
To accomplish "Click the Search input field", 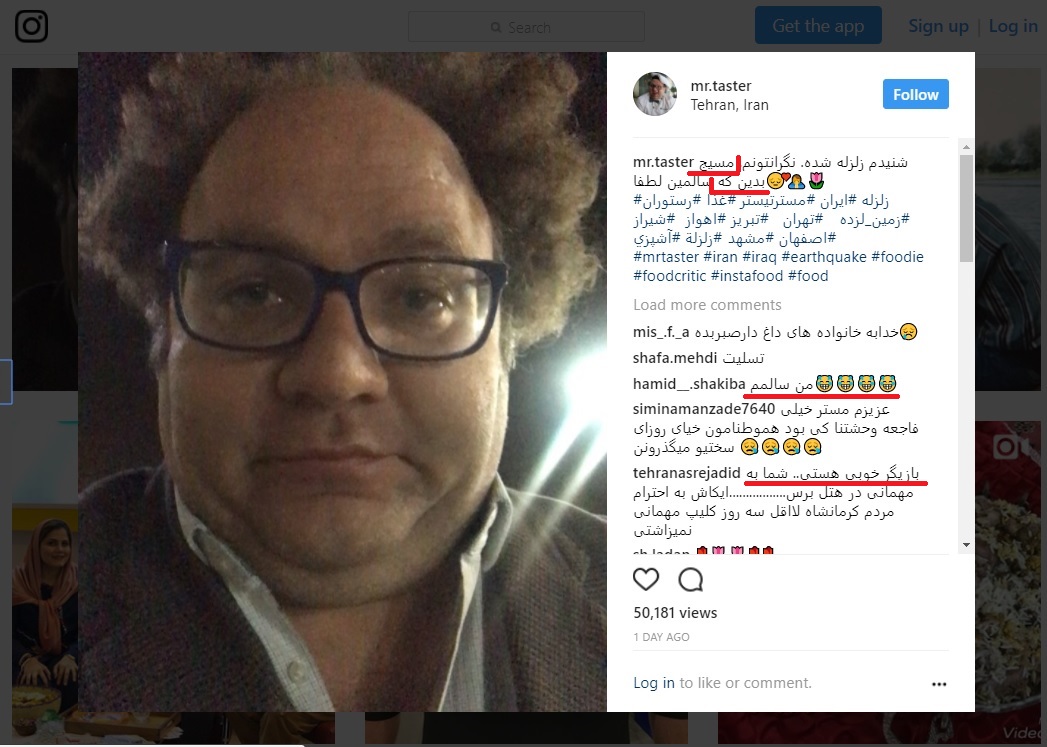I will [526, 27].
